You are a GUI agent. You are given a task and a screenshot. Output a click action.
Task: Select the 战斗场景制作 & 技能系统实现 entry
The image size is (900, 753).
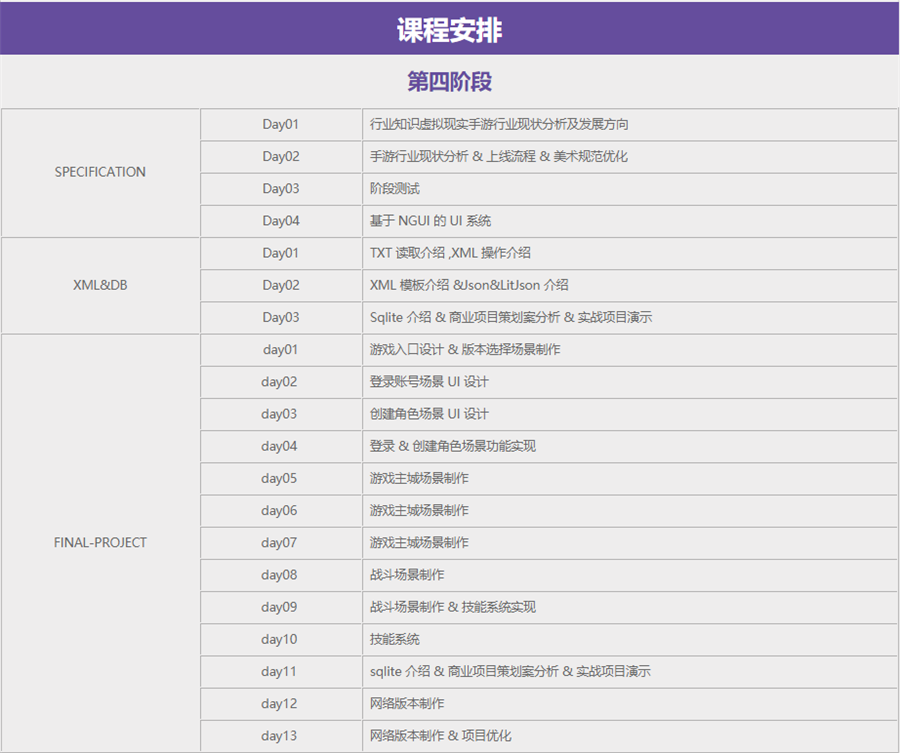coord(453,607)
